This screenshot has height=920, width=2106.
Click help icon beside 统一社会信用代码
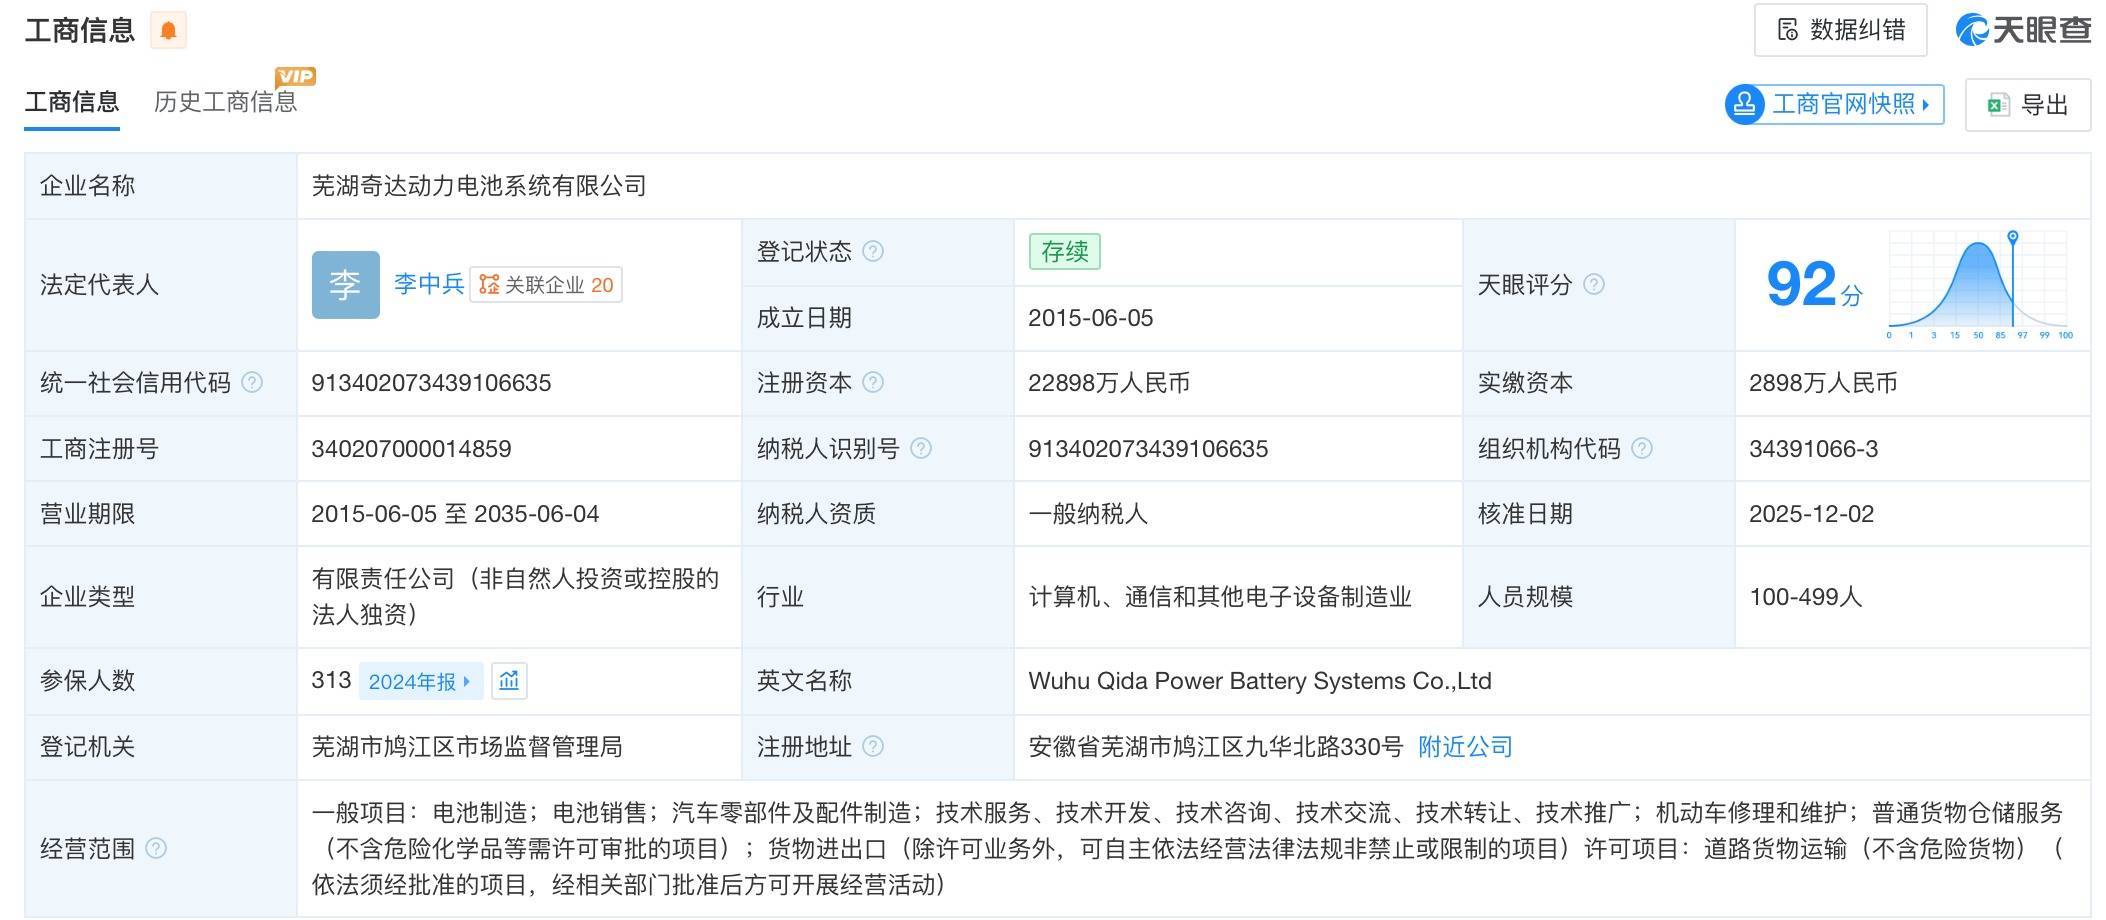pos(253,382)
